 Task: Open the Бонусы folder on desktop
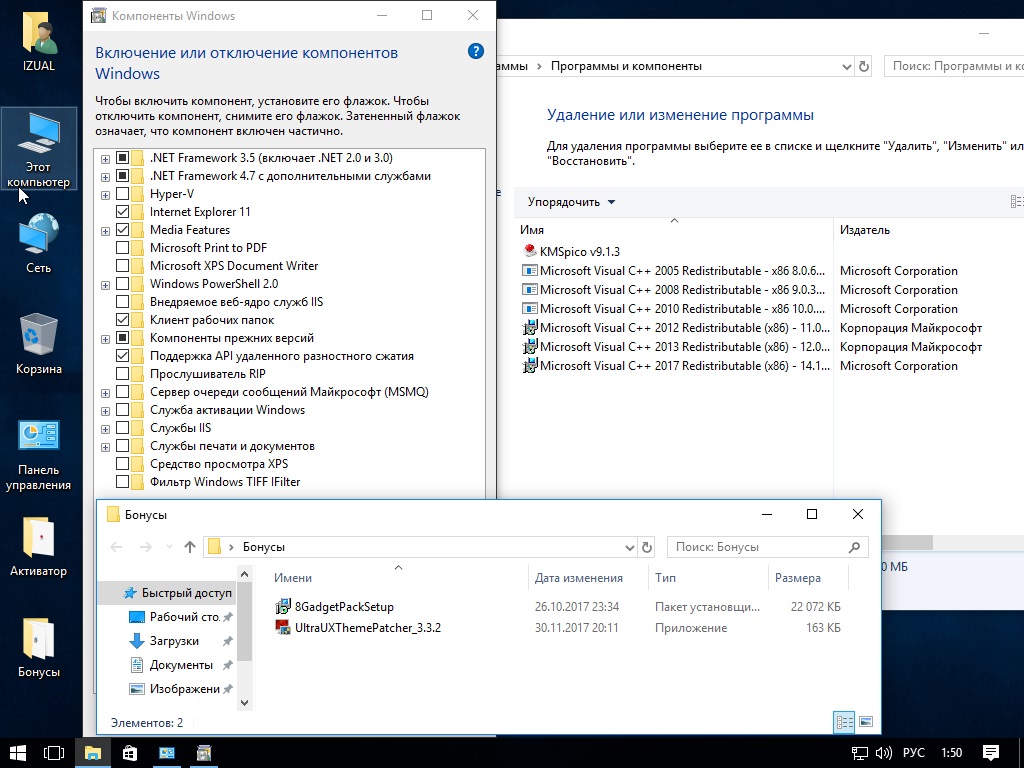tap(39, 647)
